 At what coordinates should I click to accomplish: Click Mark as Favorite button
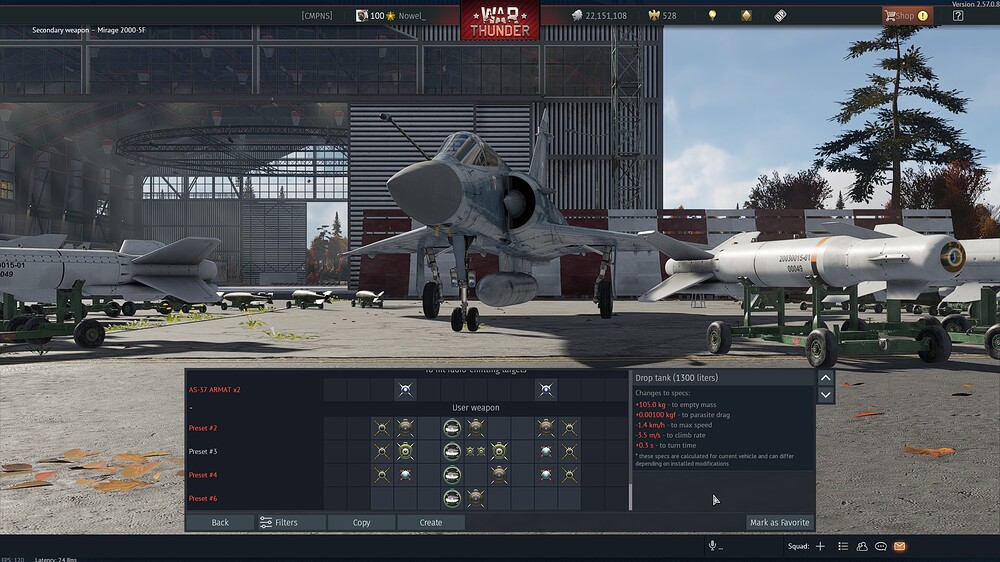[779, 522]
